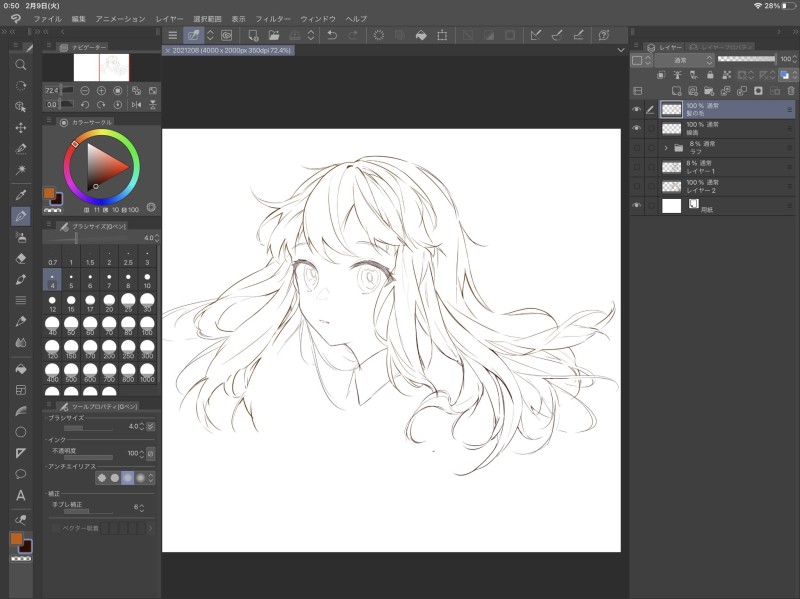Viewport: 800px width, 599px height.
Task: Select the magnifier Zoom tool
Action: tap(21, 64)
